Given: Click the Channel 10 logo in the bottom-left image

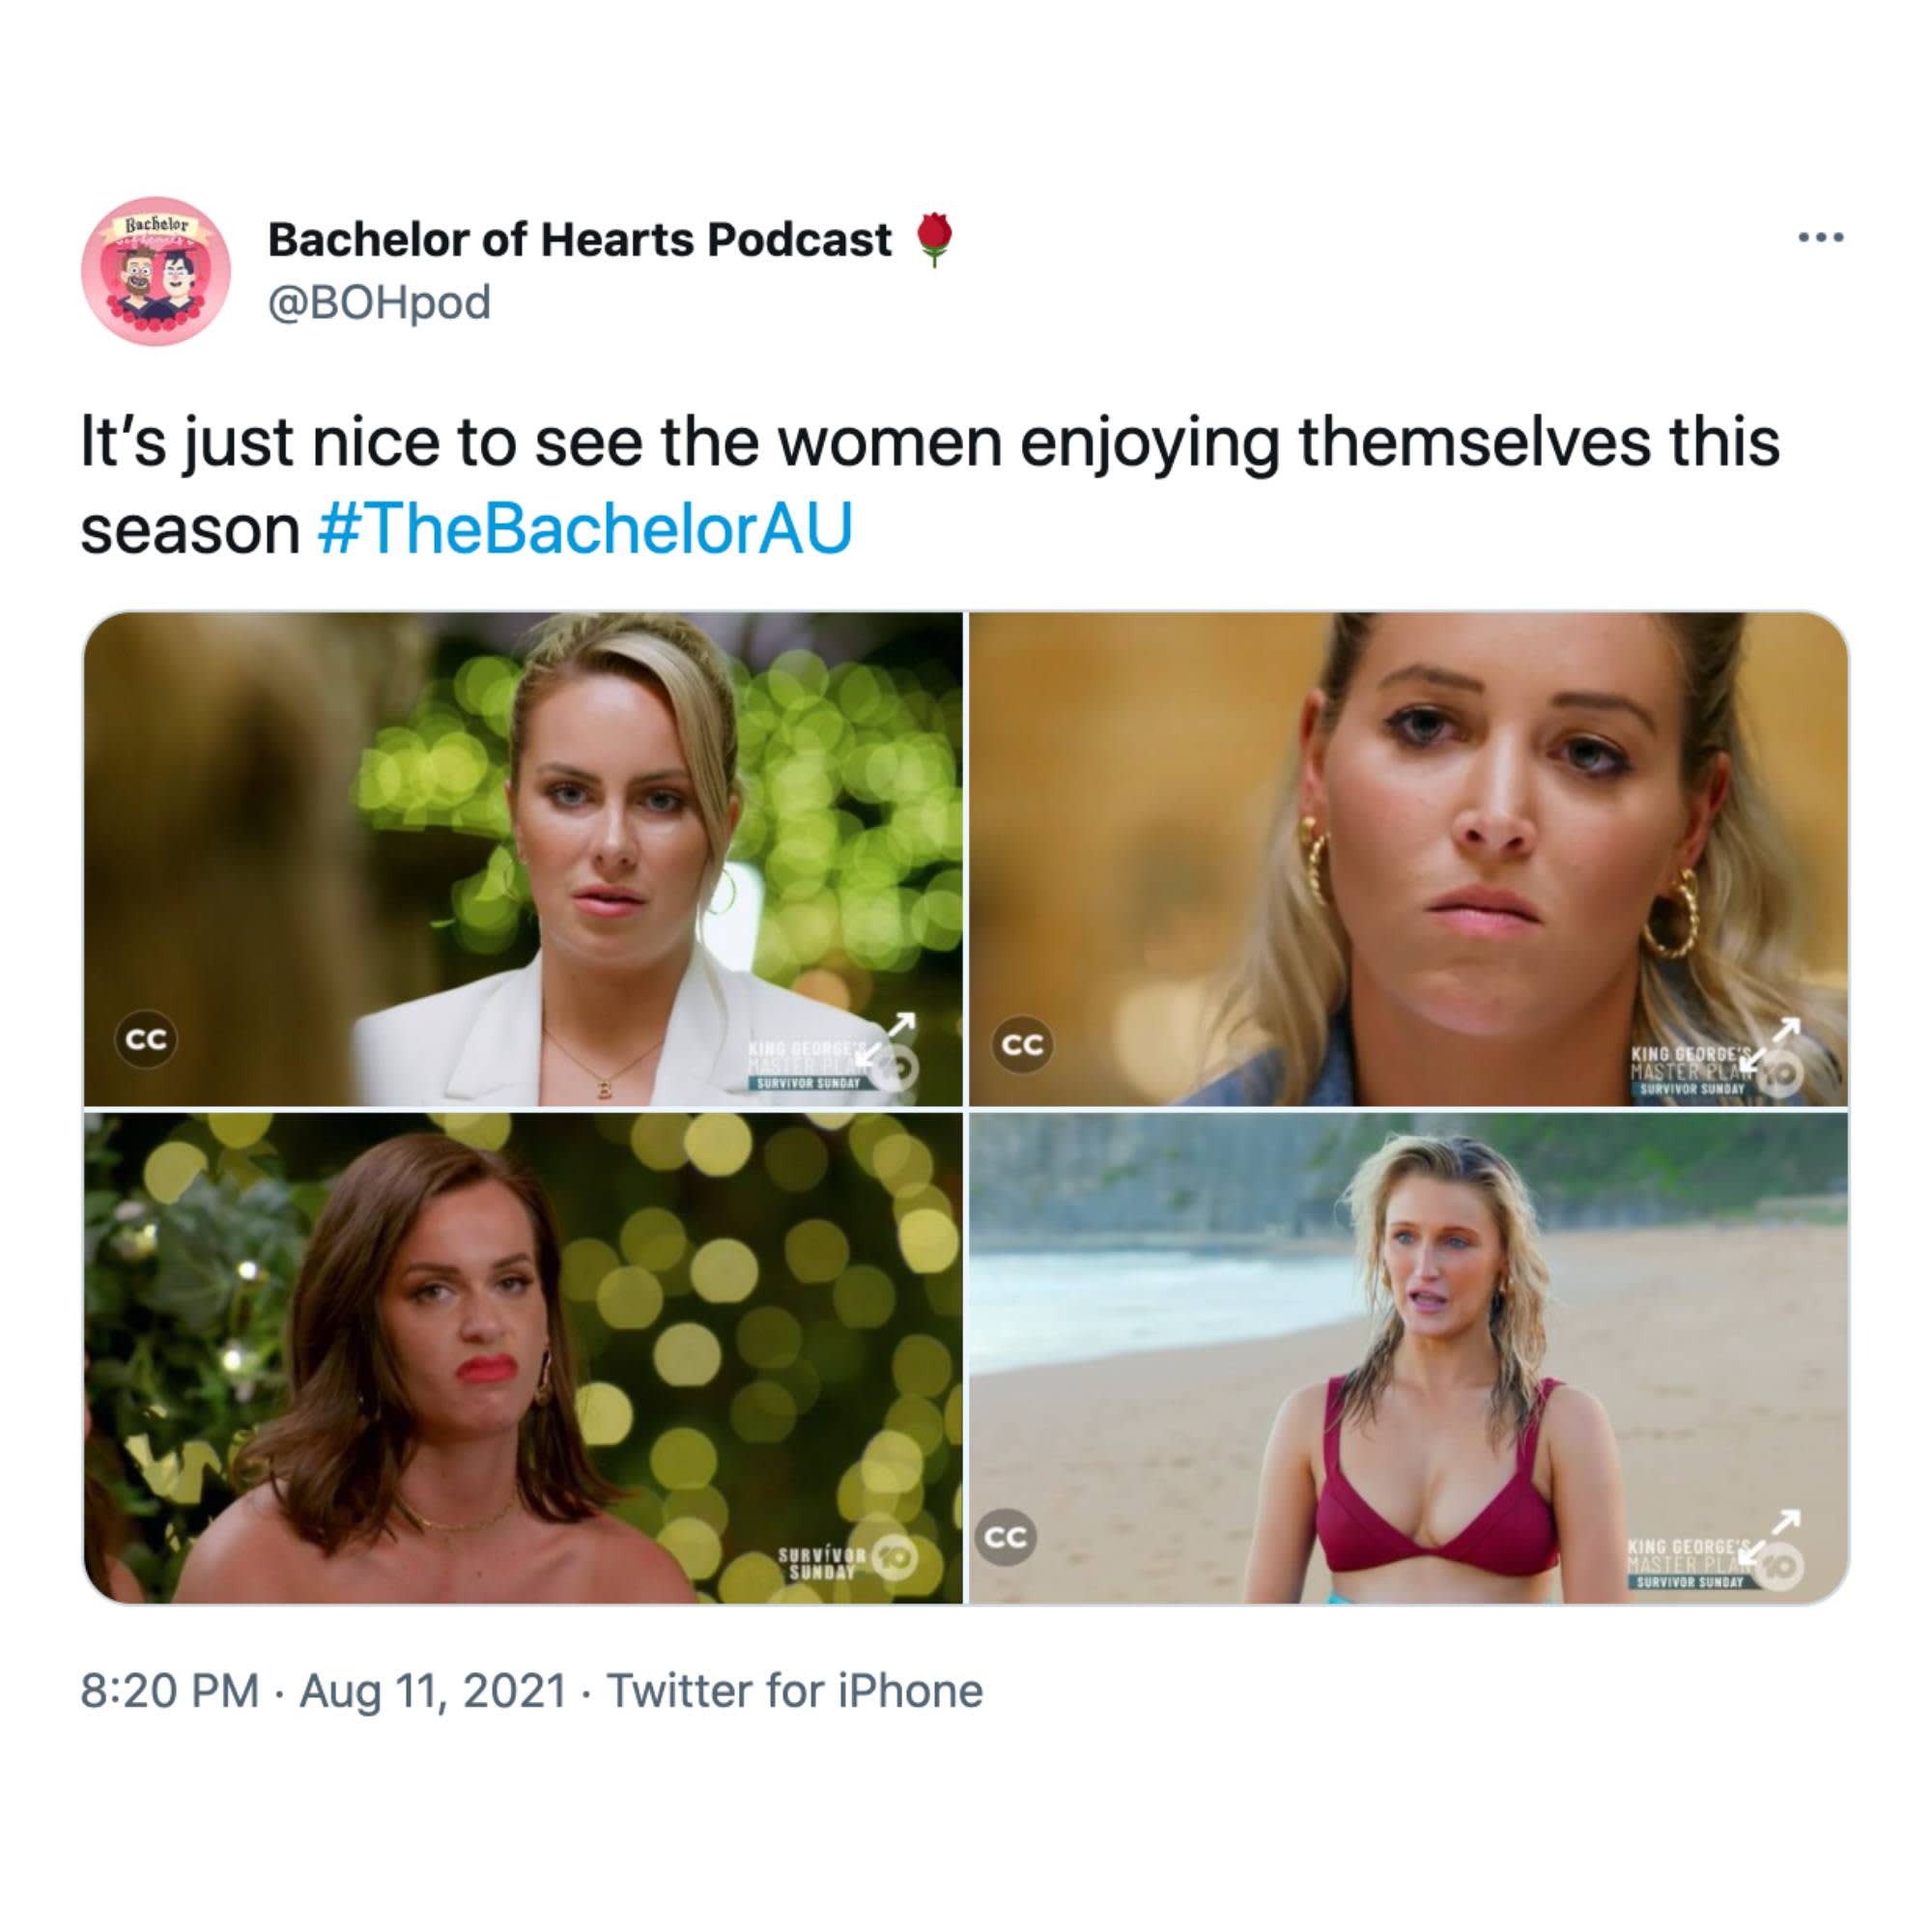Looking at the screenshot, I should [894, 1559].
